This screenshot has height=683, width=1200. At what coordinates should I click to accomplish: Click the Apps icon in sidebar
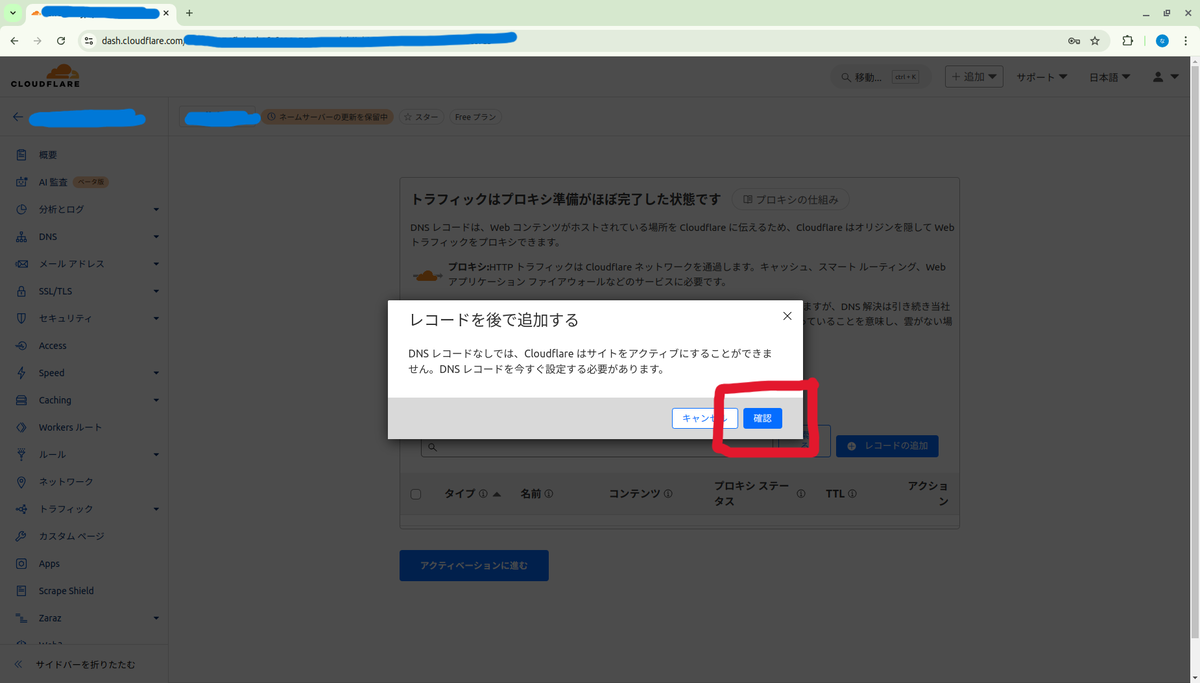[21, 563]
